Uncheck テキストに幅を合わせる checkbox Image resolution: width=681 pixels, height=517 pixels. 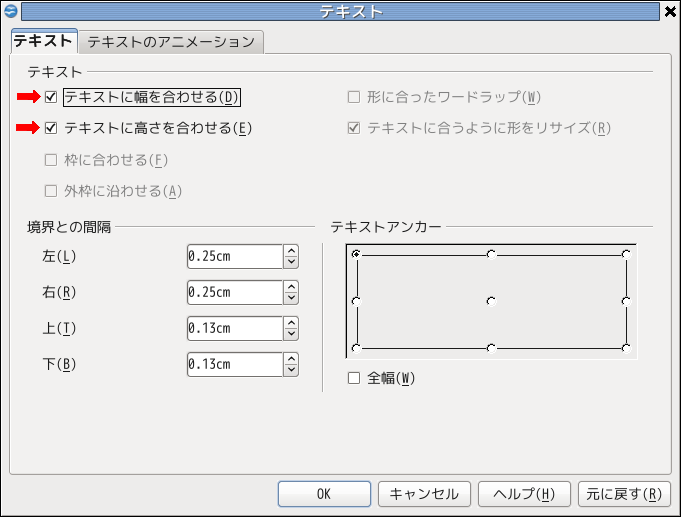(52, 97)
